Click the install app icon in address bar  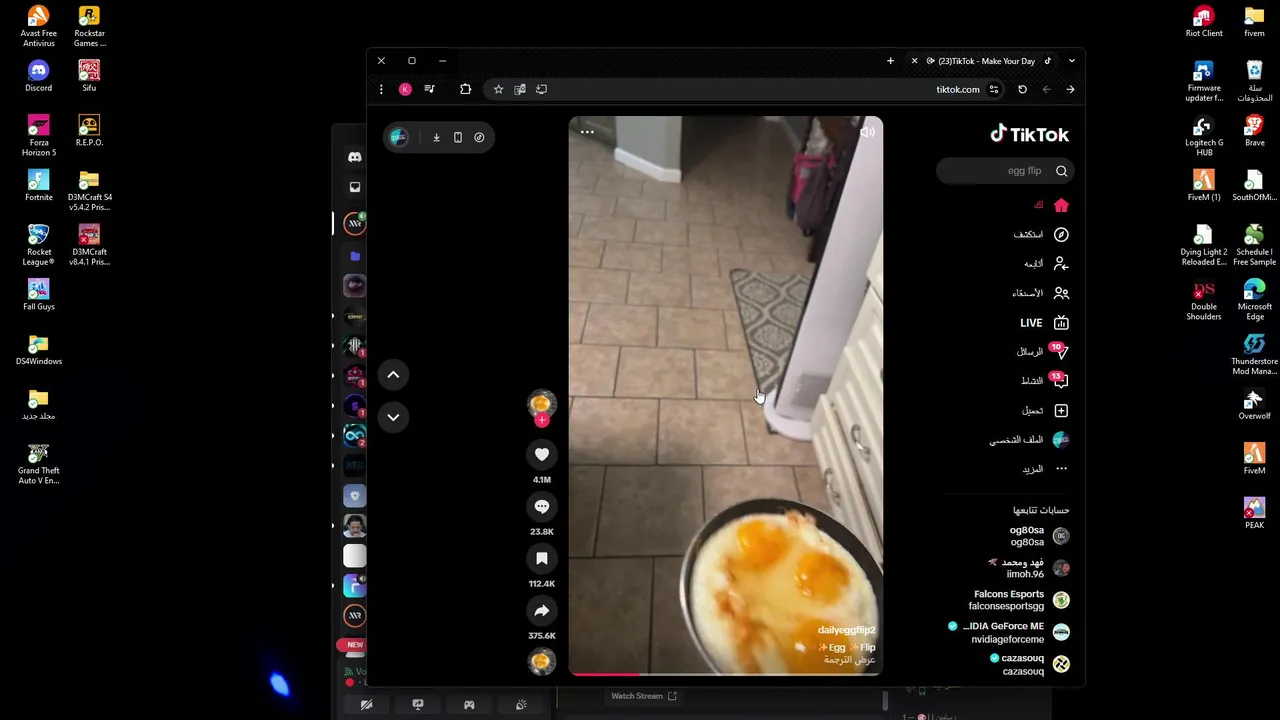pyautogui.click(x=542, y=89)
